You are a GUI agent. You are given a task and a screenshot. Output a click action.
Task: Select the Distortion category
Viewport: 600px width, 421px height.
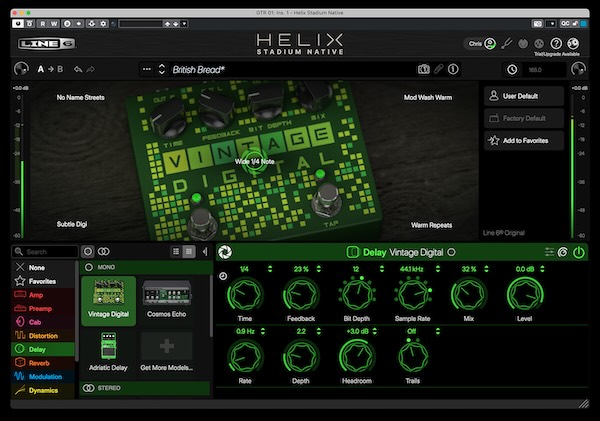click(x=43, y=336)
